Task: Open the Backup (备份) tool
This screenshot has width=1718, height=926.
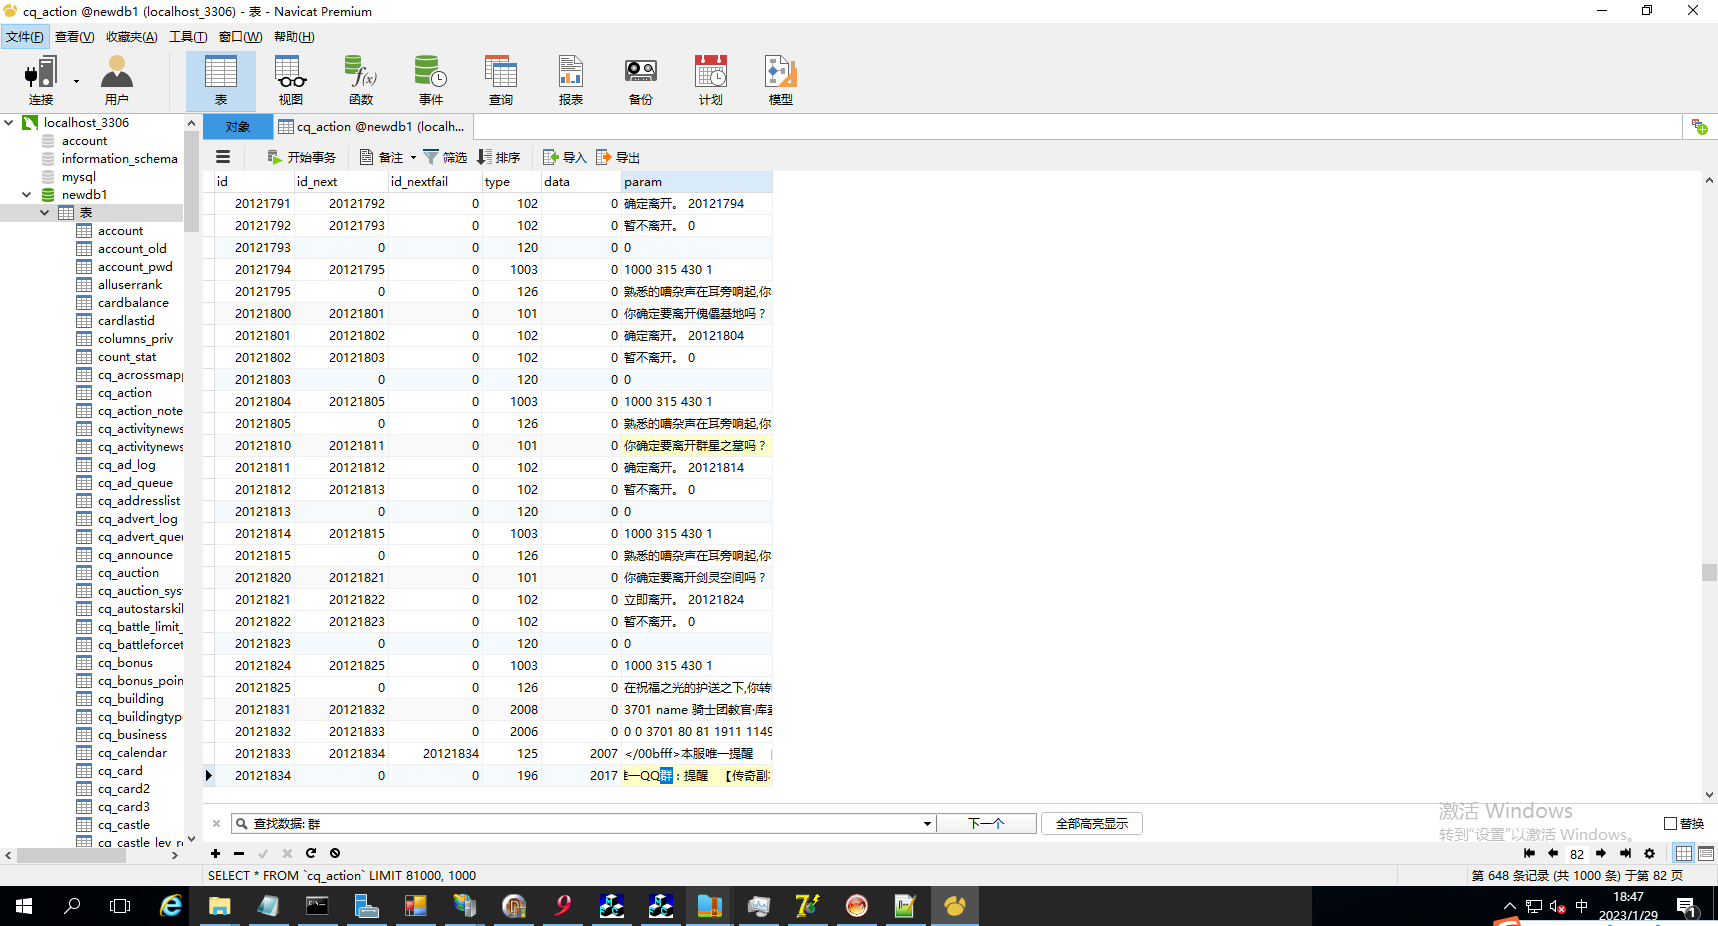Action: [x=641, y=80]
